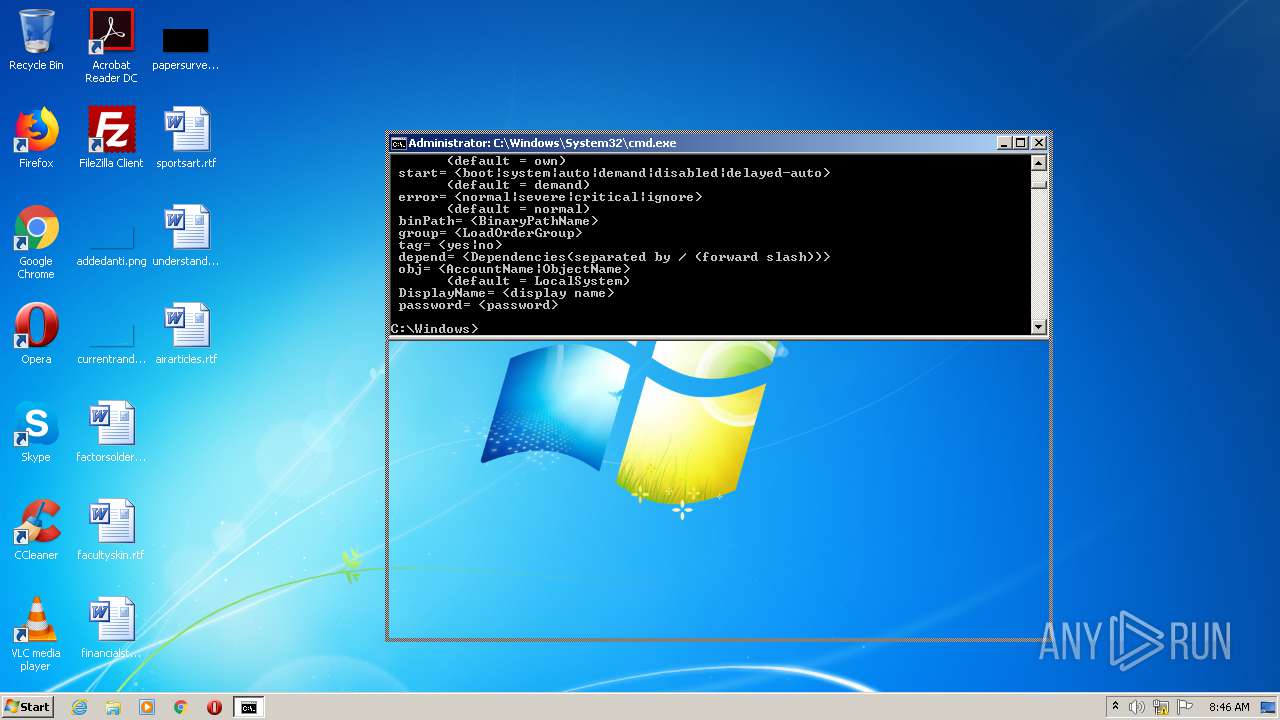Launch Firefox from the desktop
This screenshot has height=720, width=1280.
[36, 138]
